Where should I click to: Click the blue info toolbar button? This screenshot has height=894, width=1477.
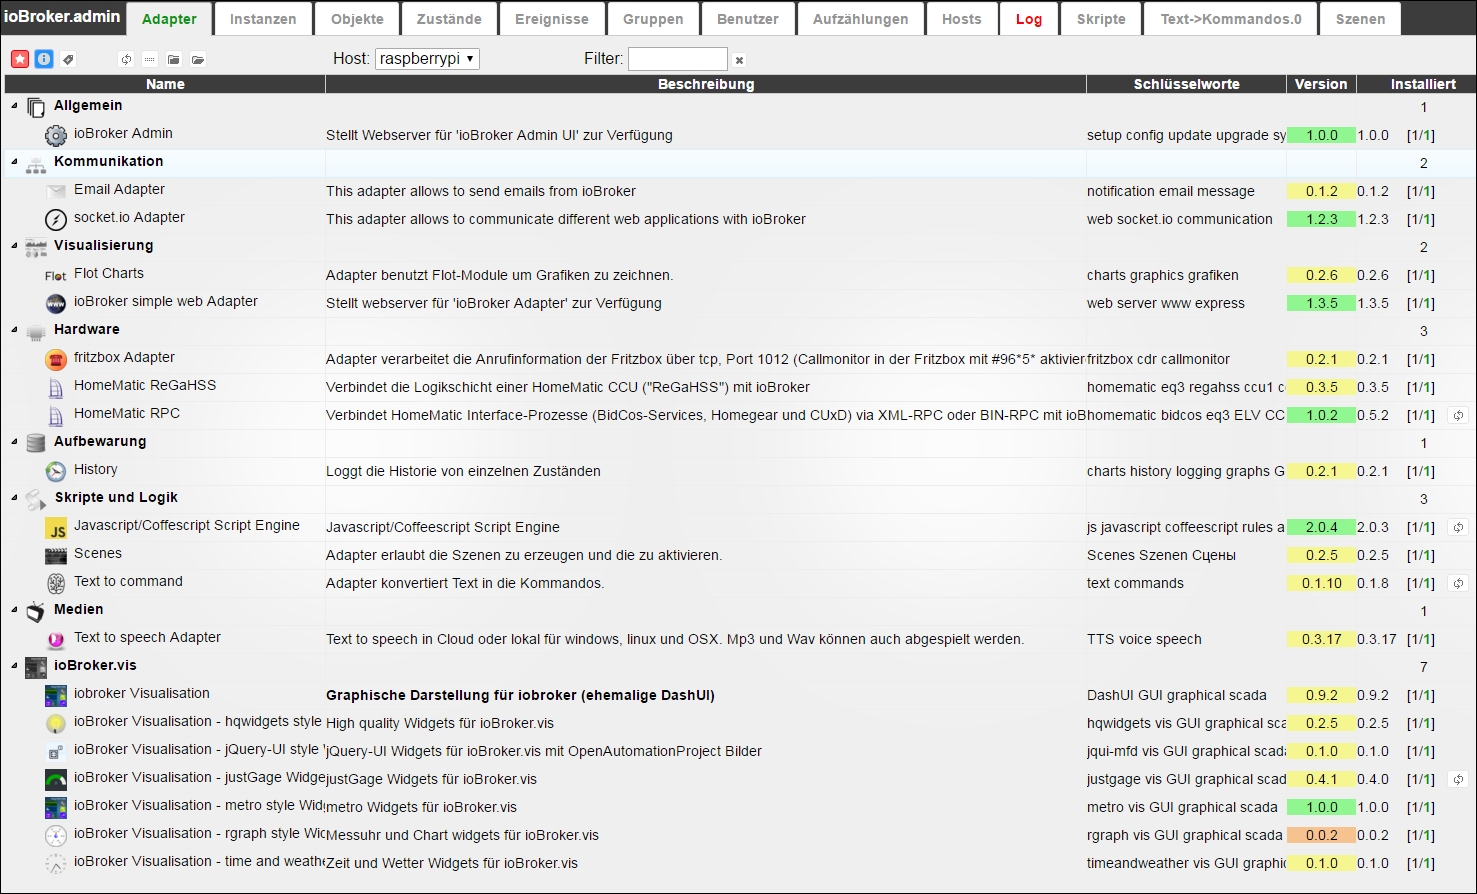[x=44, y=59]
